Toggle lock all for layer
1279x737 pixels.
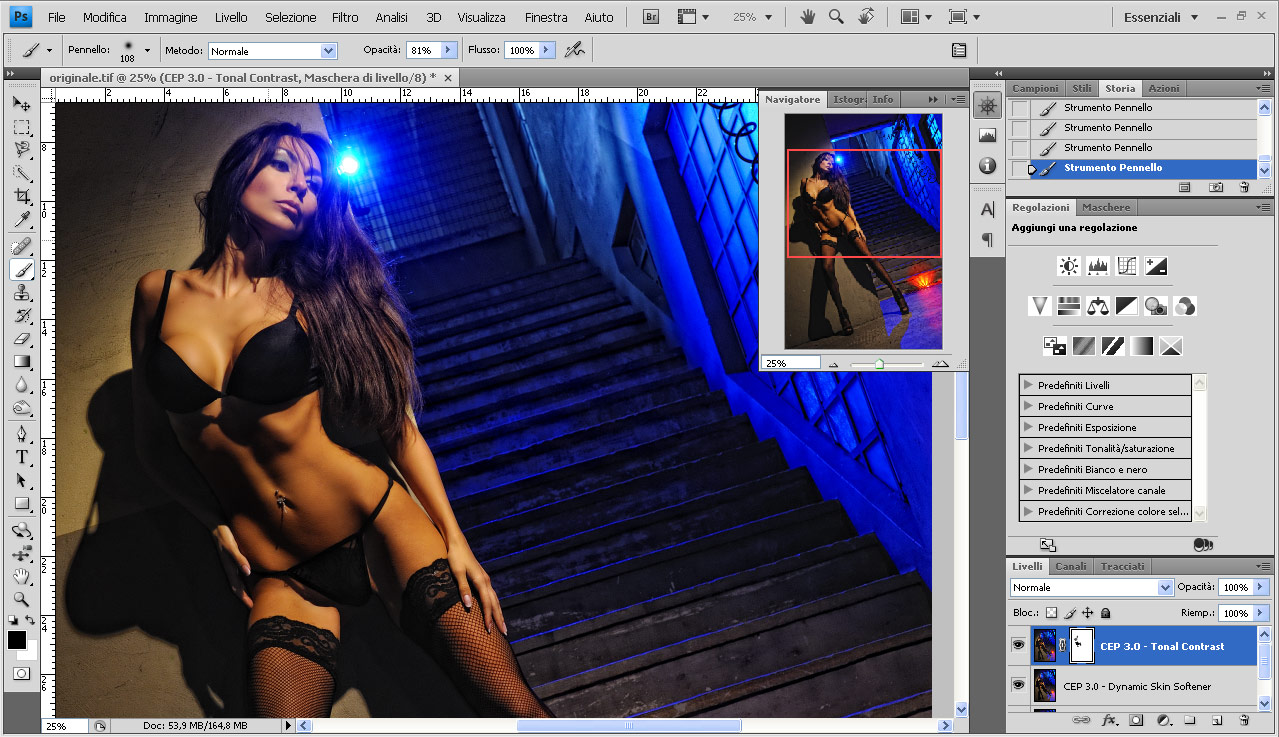[1105, 612]
